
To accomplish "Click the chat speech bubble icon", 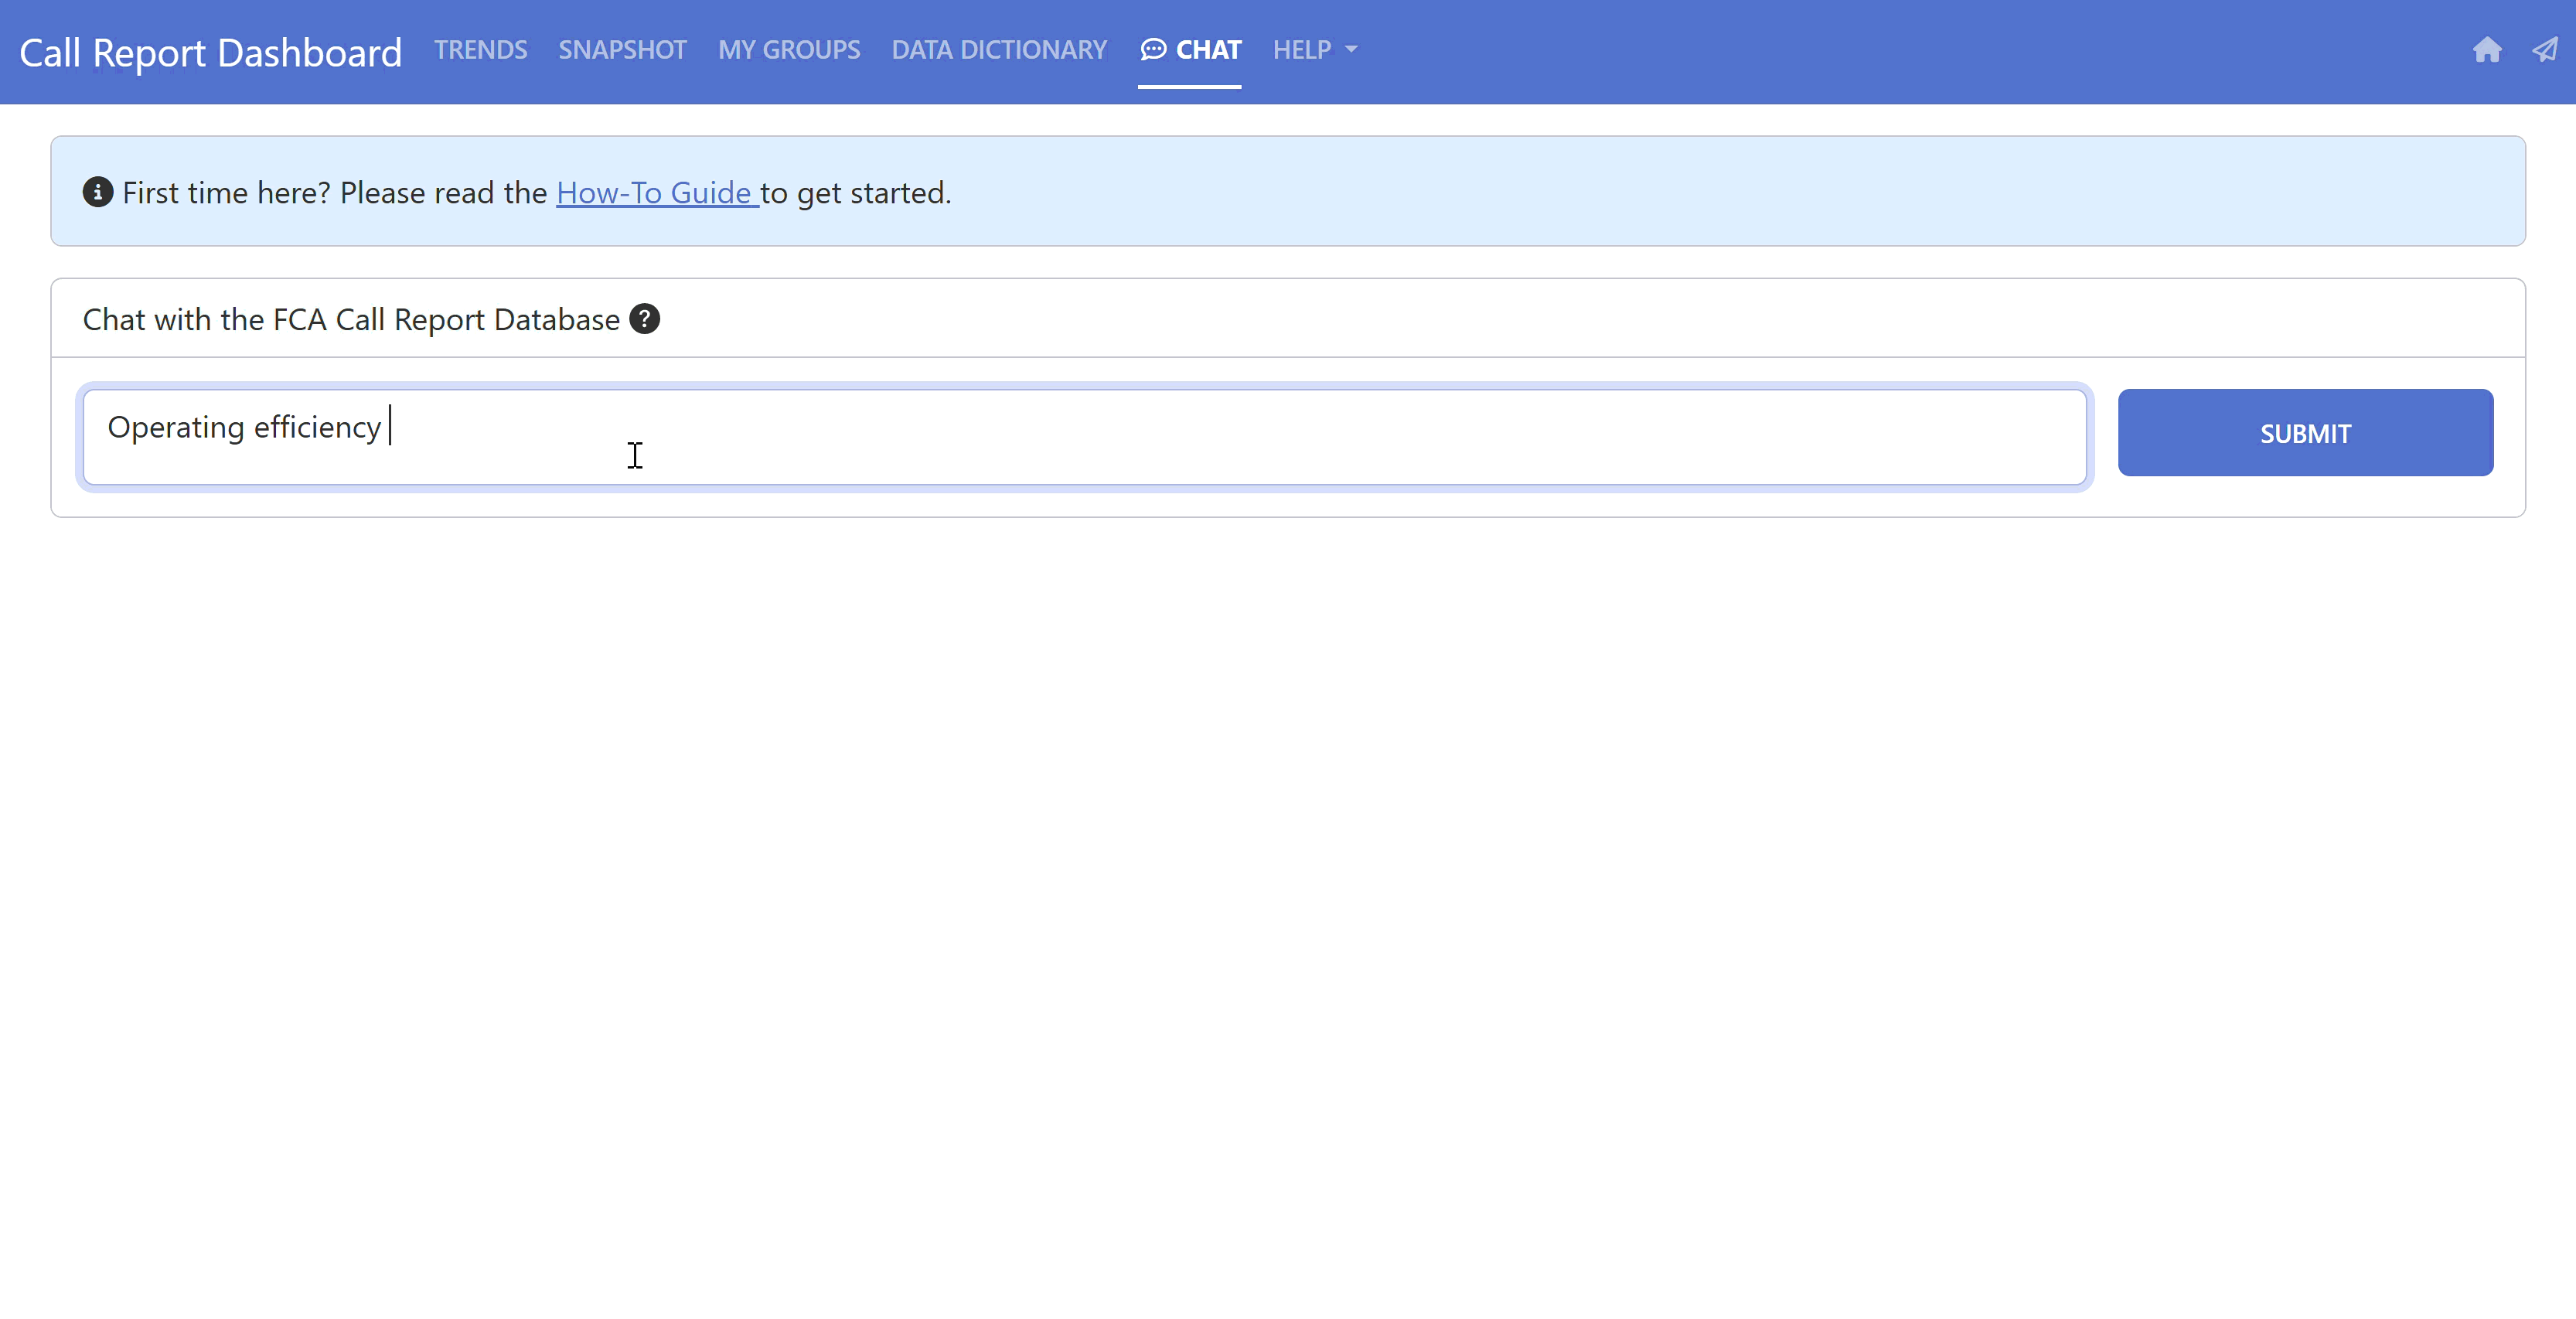I will pyautogui.click(x=1153, y=50).
